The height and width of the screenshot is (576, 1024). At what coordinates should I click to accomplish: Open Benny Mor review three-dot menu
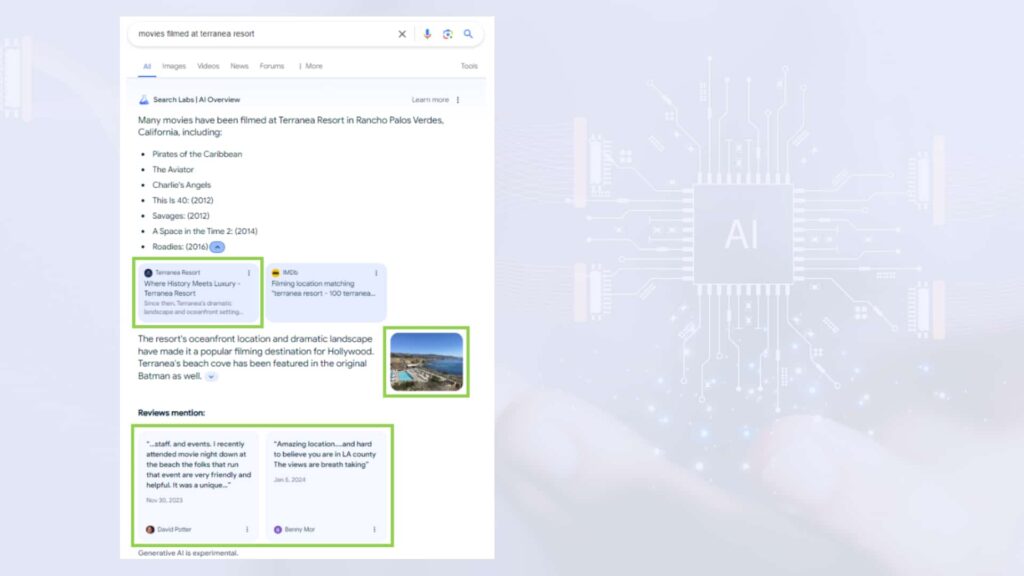click(374, 530)
